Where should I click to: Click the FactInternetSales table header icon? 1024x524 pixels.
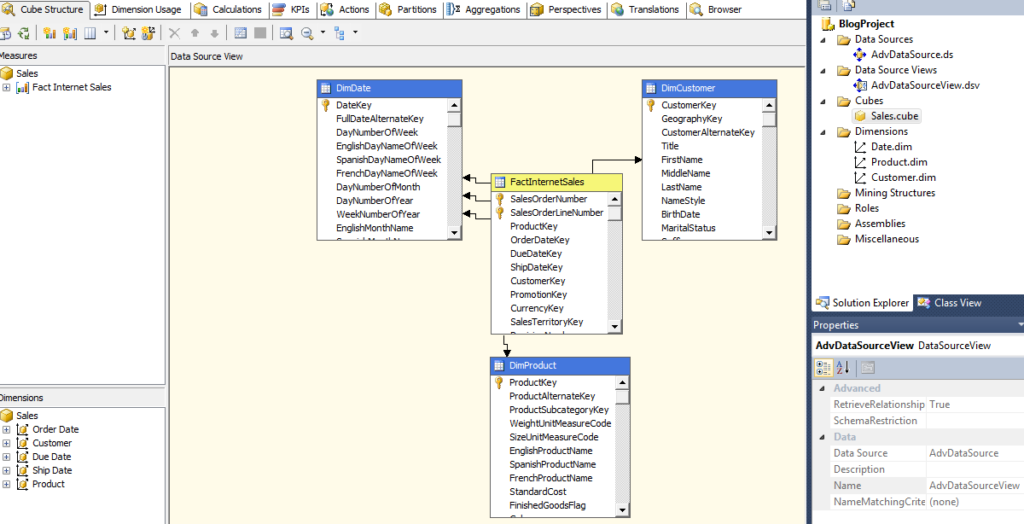(x=500, y=182)
